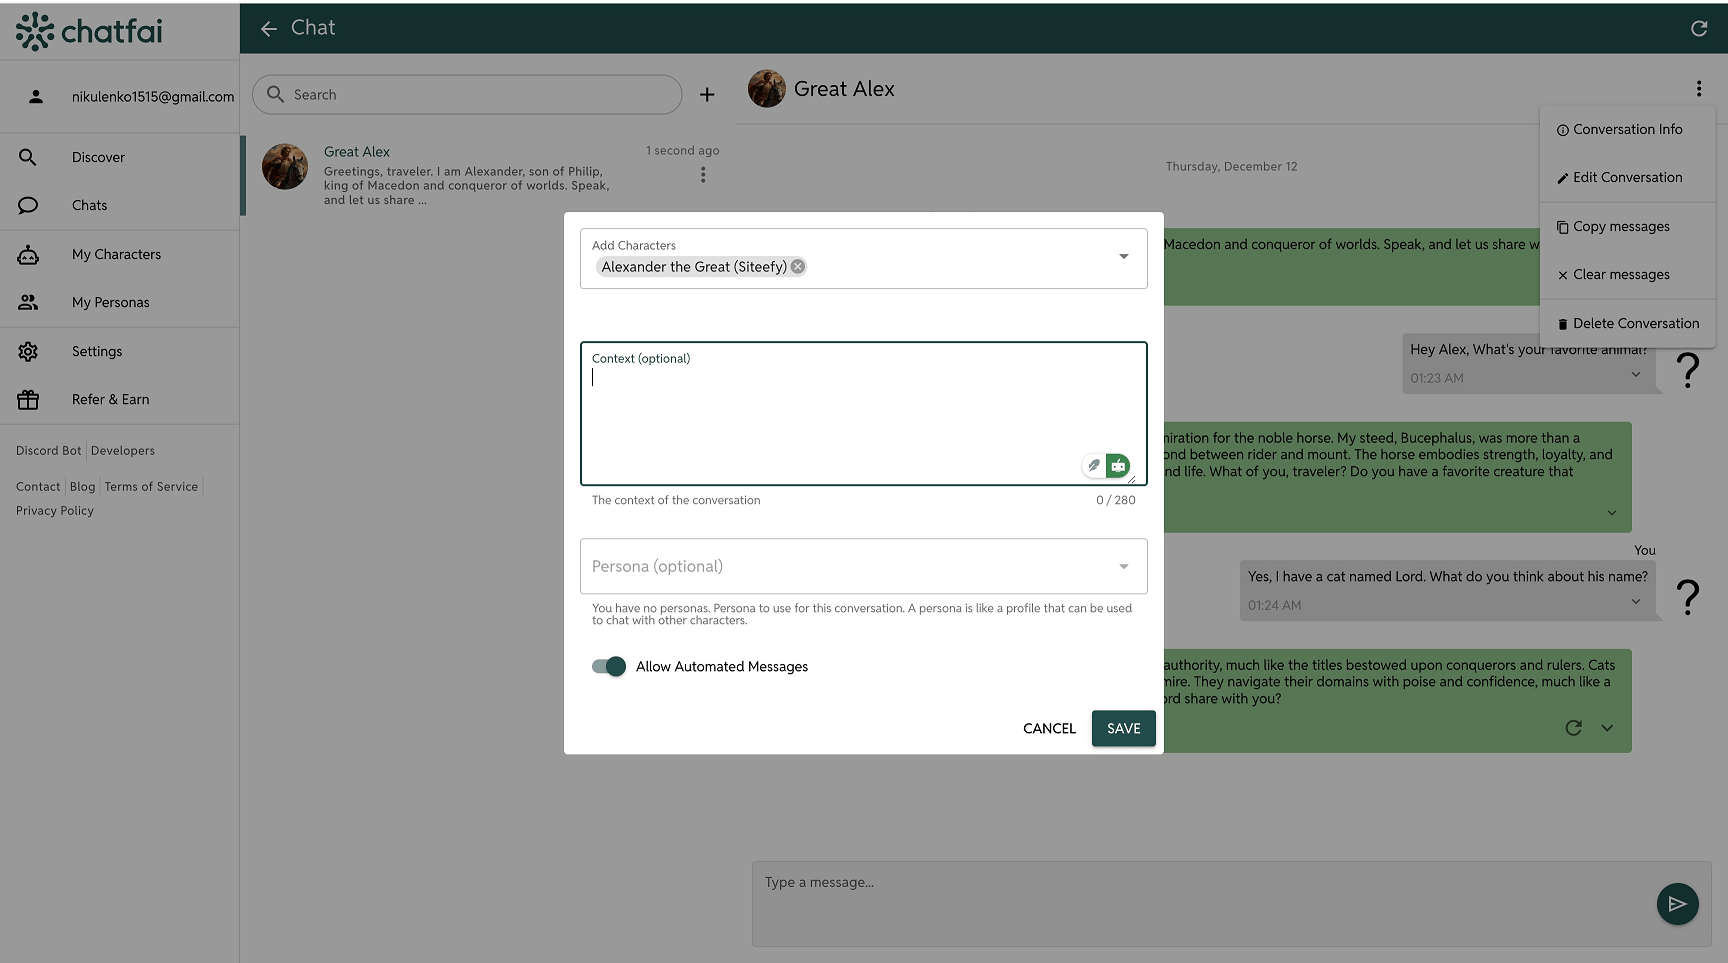
Task: Expand chevron on last green reply message
Action: point(1607,728)
